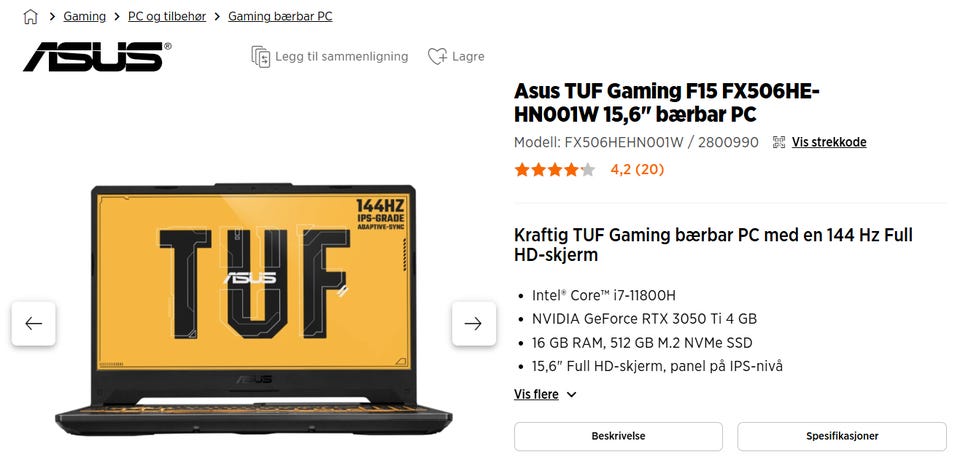Show previous product image with left arrow
This screenshot has width=960, height=468.
[34, 323]
